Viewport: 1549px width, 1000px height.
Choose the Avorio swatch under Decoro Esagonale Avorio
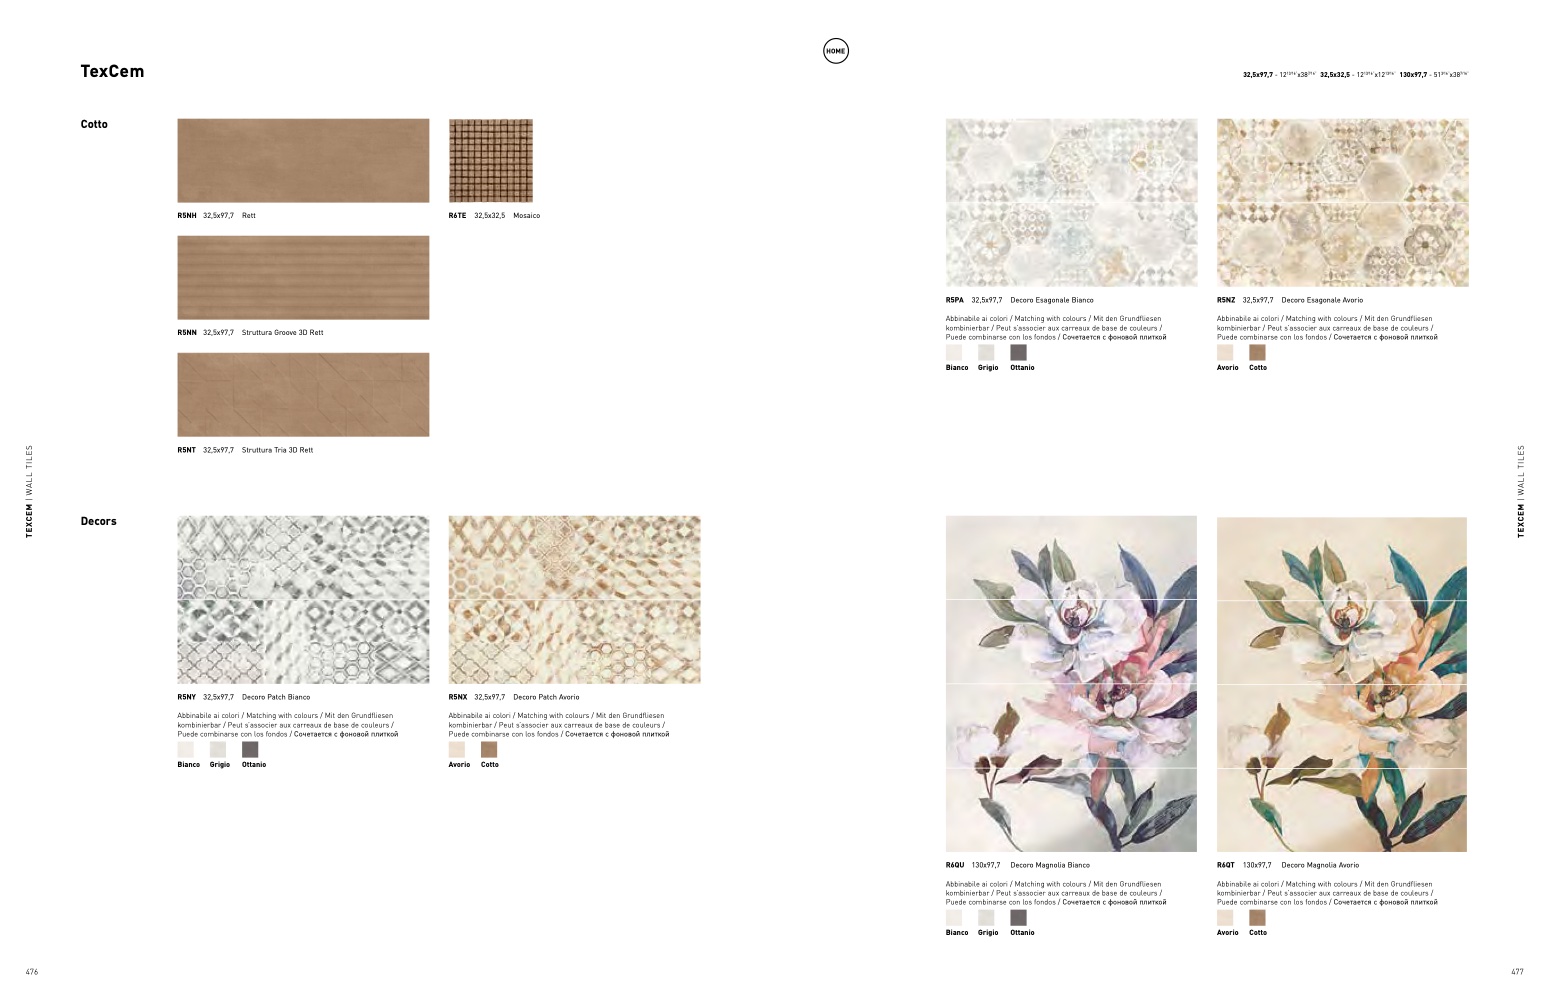(x=1225, y=352)
